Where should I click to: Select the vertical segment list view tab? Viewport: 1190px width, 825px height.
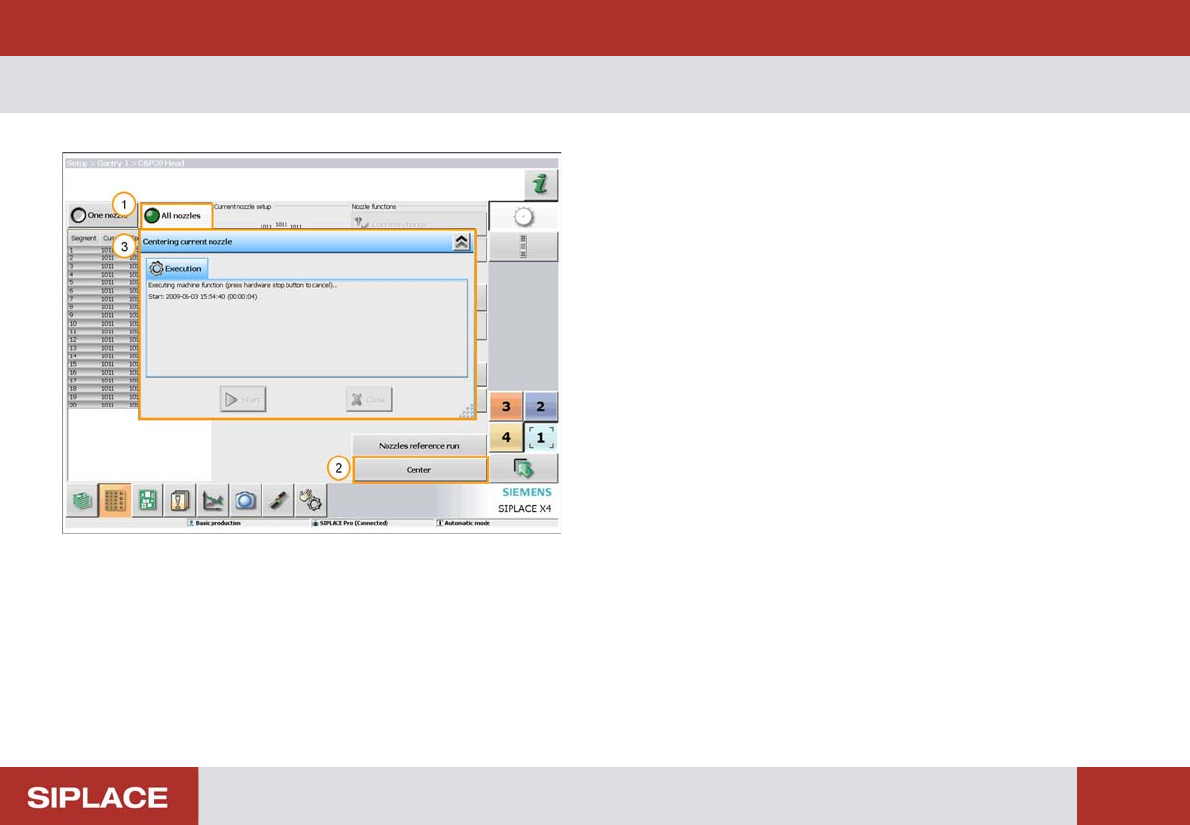pyautogui.click(x=524, y=247)
